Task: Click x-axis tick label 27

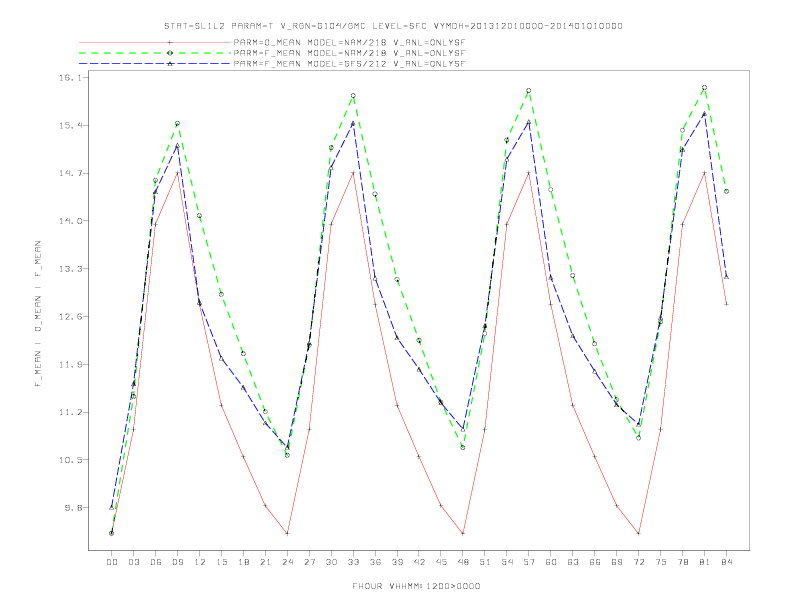Action: tap(309, 562)
